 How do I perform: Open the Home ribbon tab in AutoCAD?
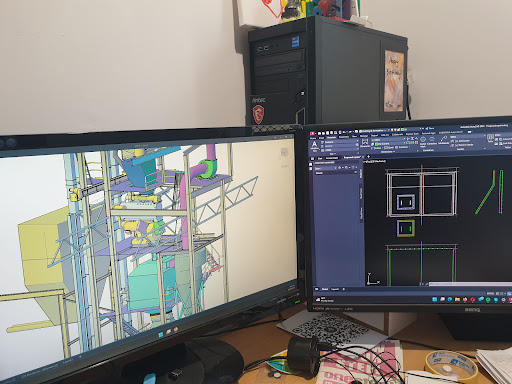point(313,138)
